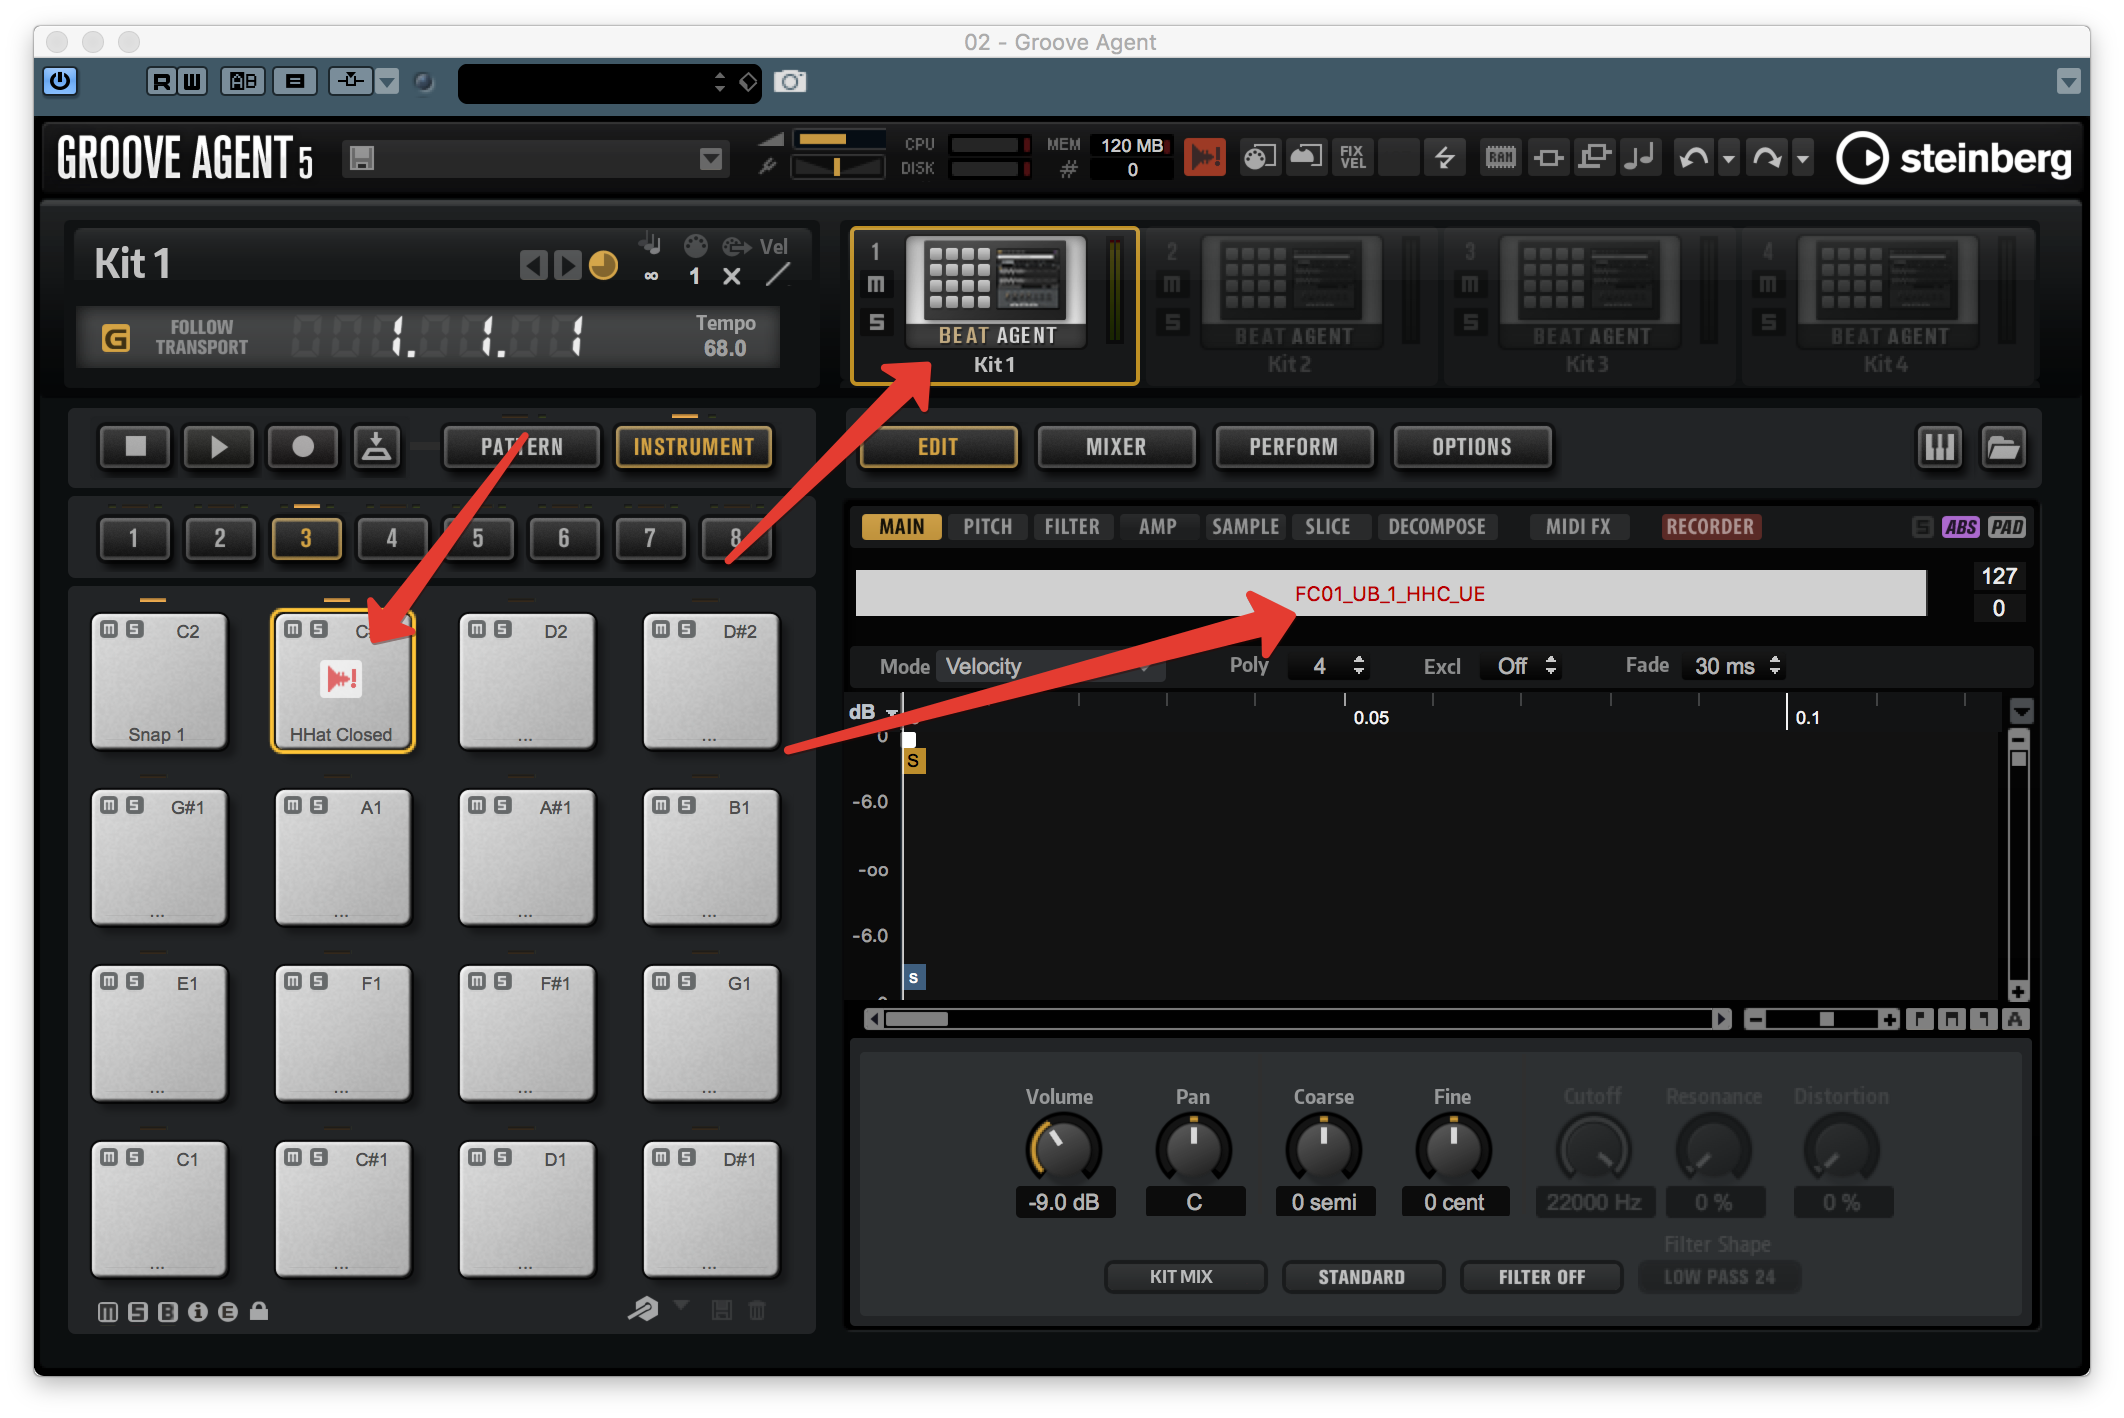The image size is (2124, 1418).
Task: Click the FILTER OFF button
Action: click(1541, 1277)
